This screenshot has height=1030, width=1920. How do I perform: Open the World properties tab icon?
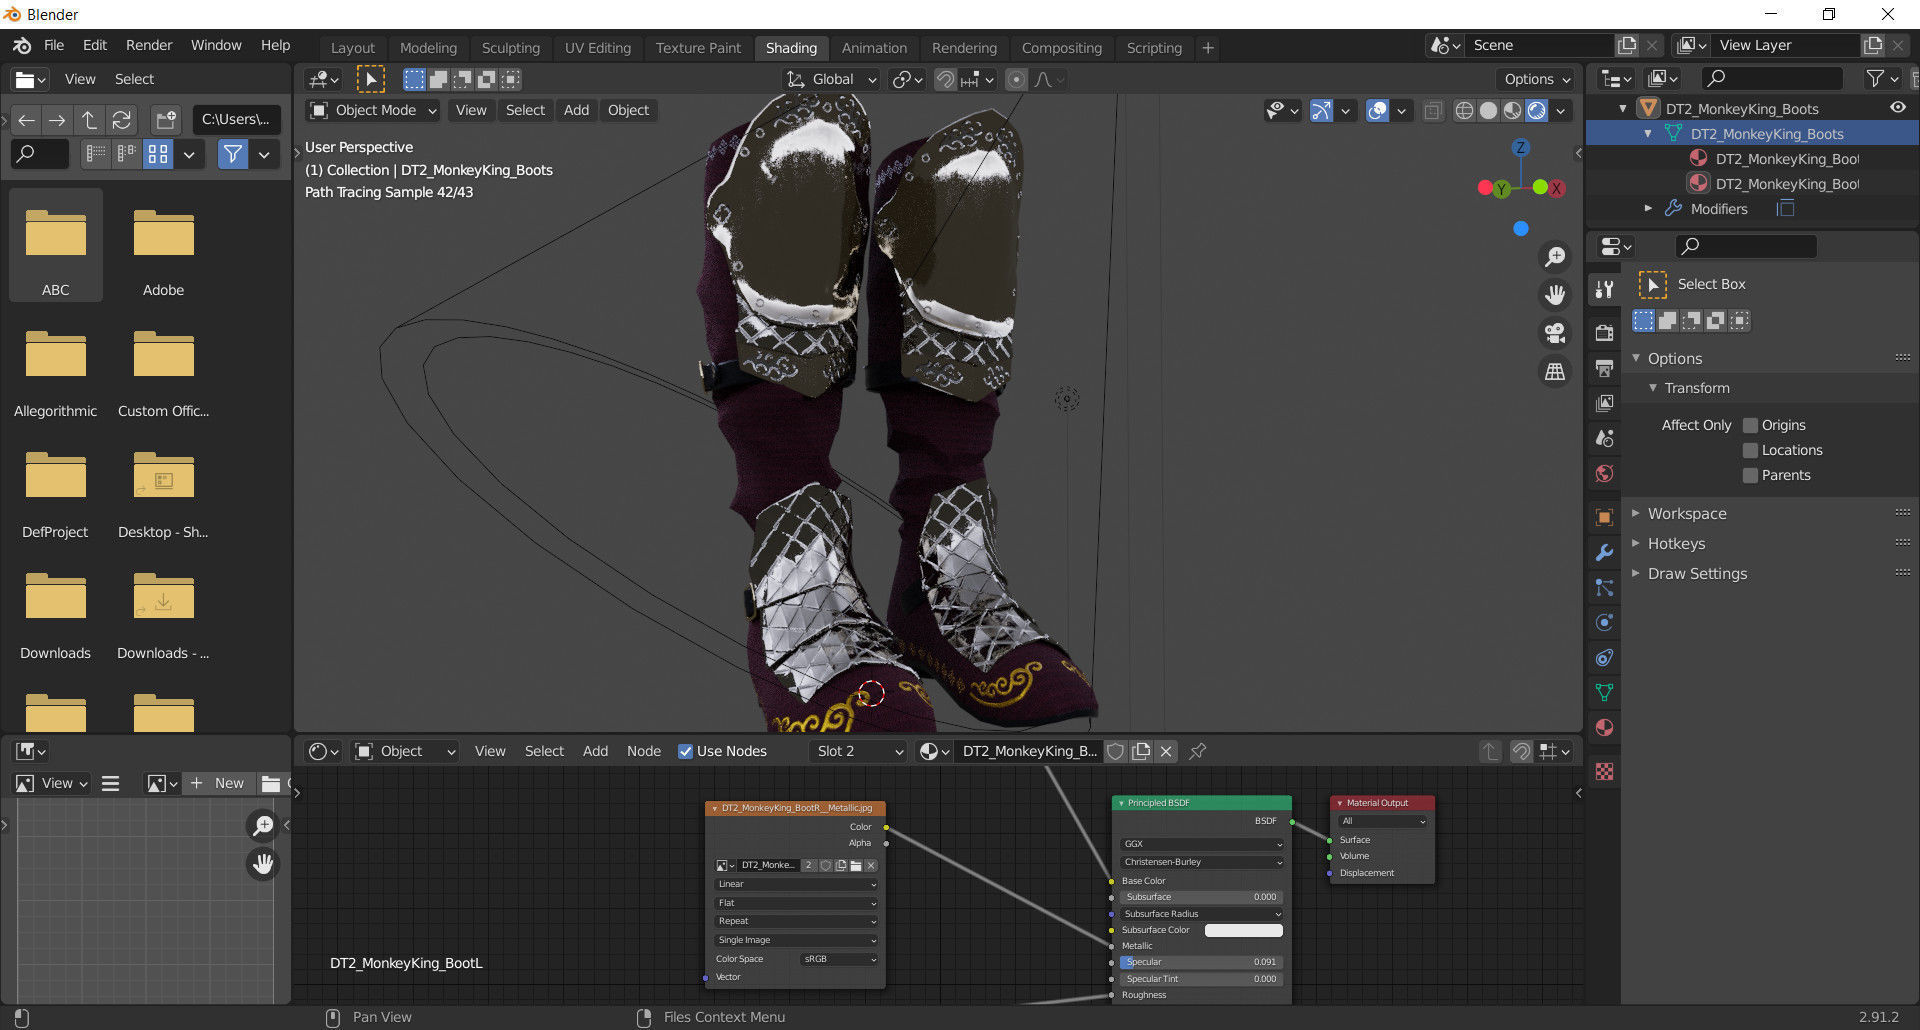point(1604,474)
